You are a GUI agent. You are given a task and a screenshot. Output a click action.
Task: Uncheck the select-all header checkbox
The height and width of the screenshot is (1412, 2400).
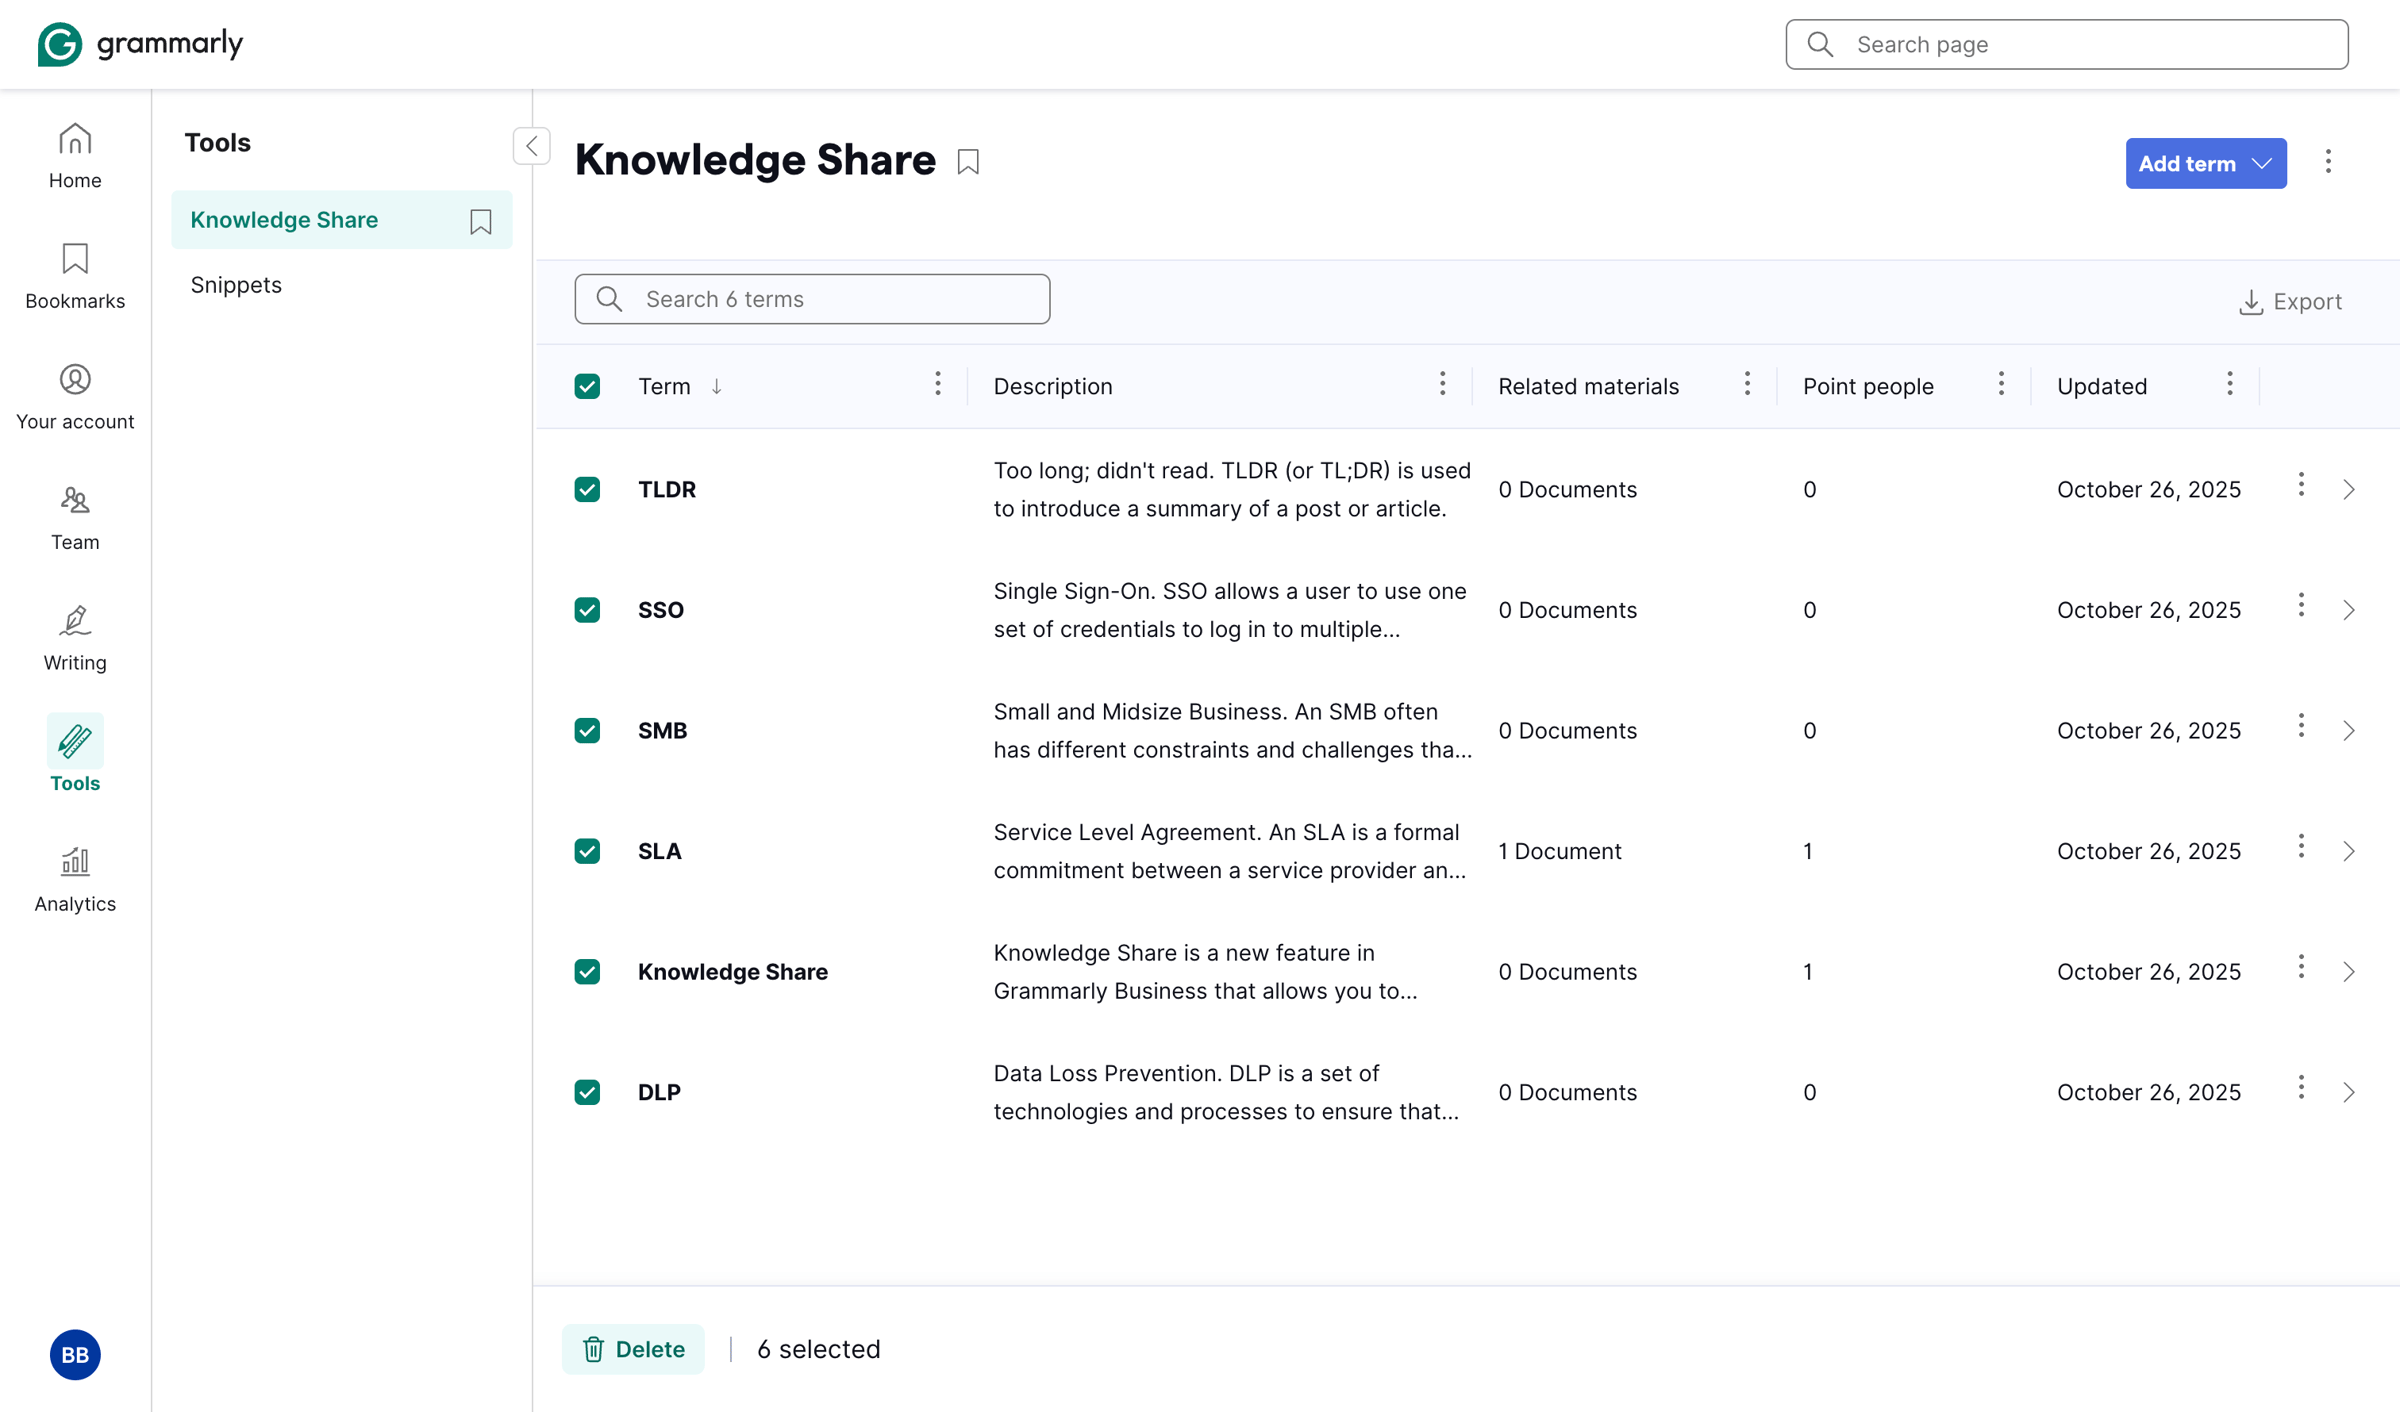coord(587,386)
